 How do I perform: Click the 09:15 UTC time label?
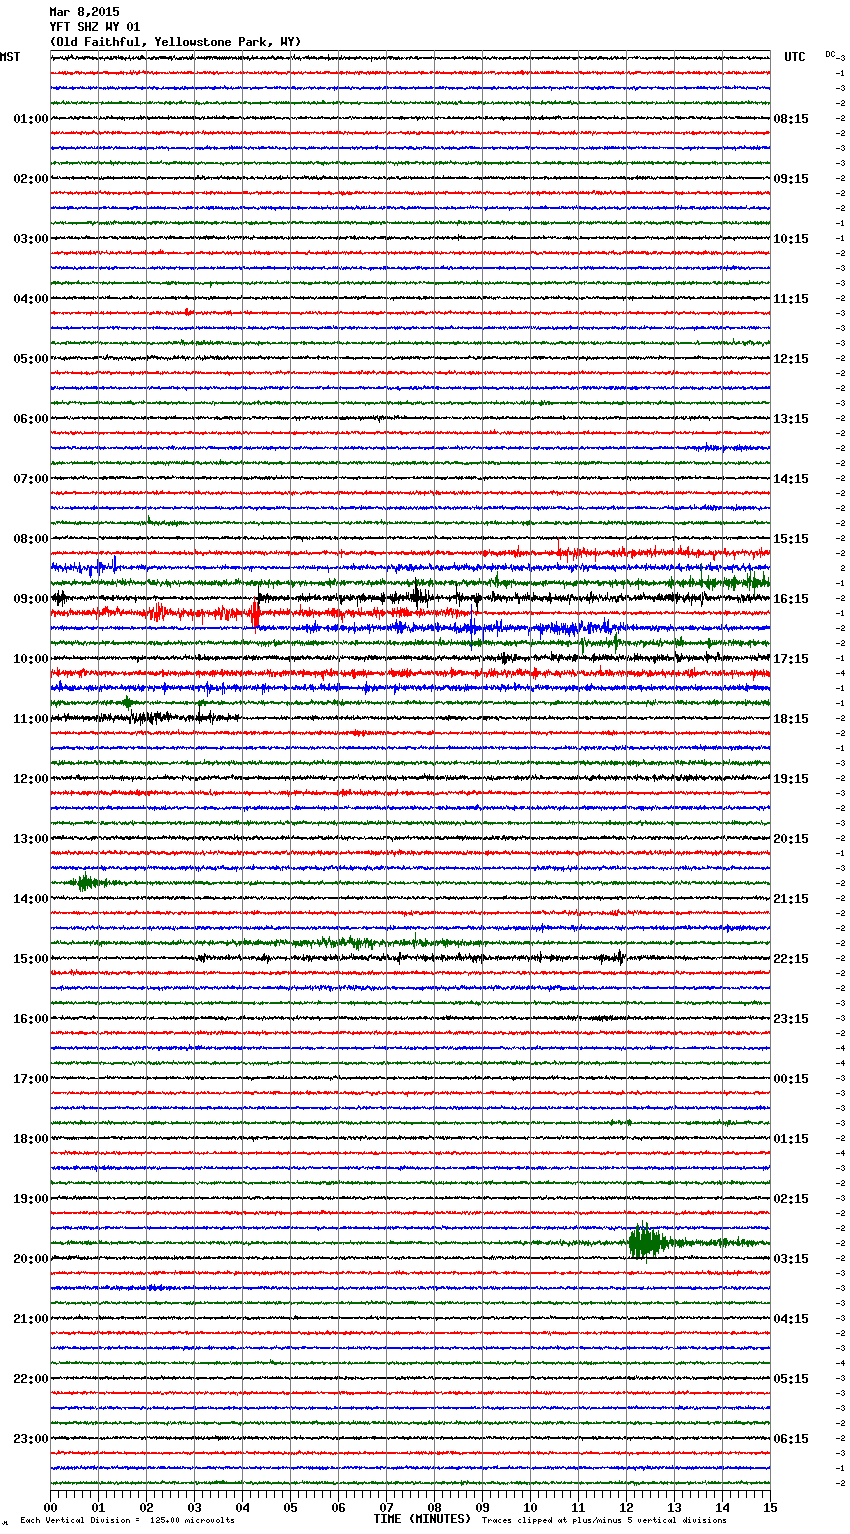click(x=791, y=179)
